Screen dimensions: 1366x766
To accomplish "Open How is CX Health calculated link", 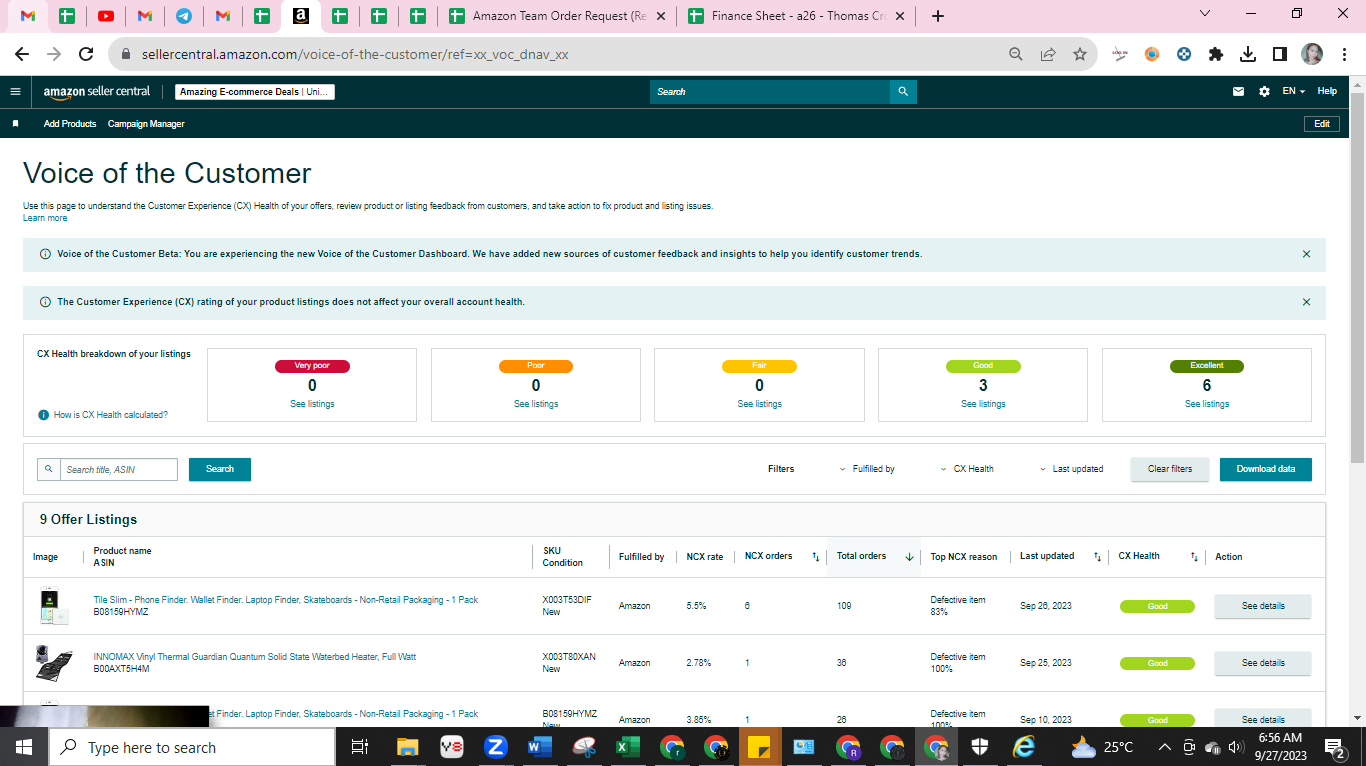I will 111,414.
